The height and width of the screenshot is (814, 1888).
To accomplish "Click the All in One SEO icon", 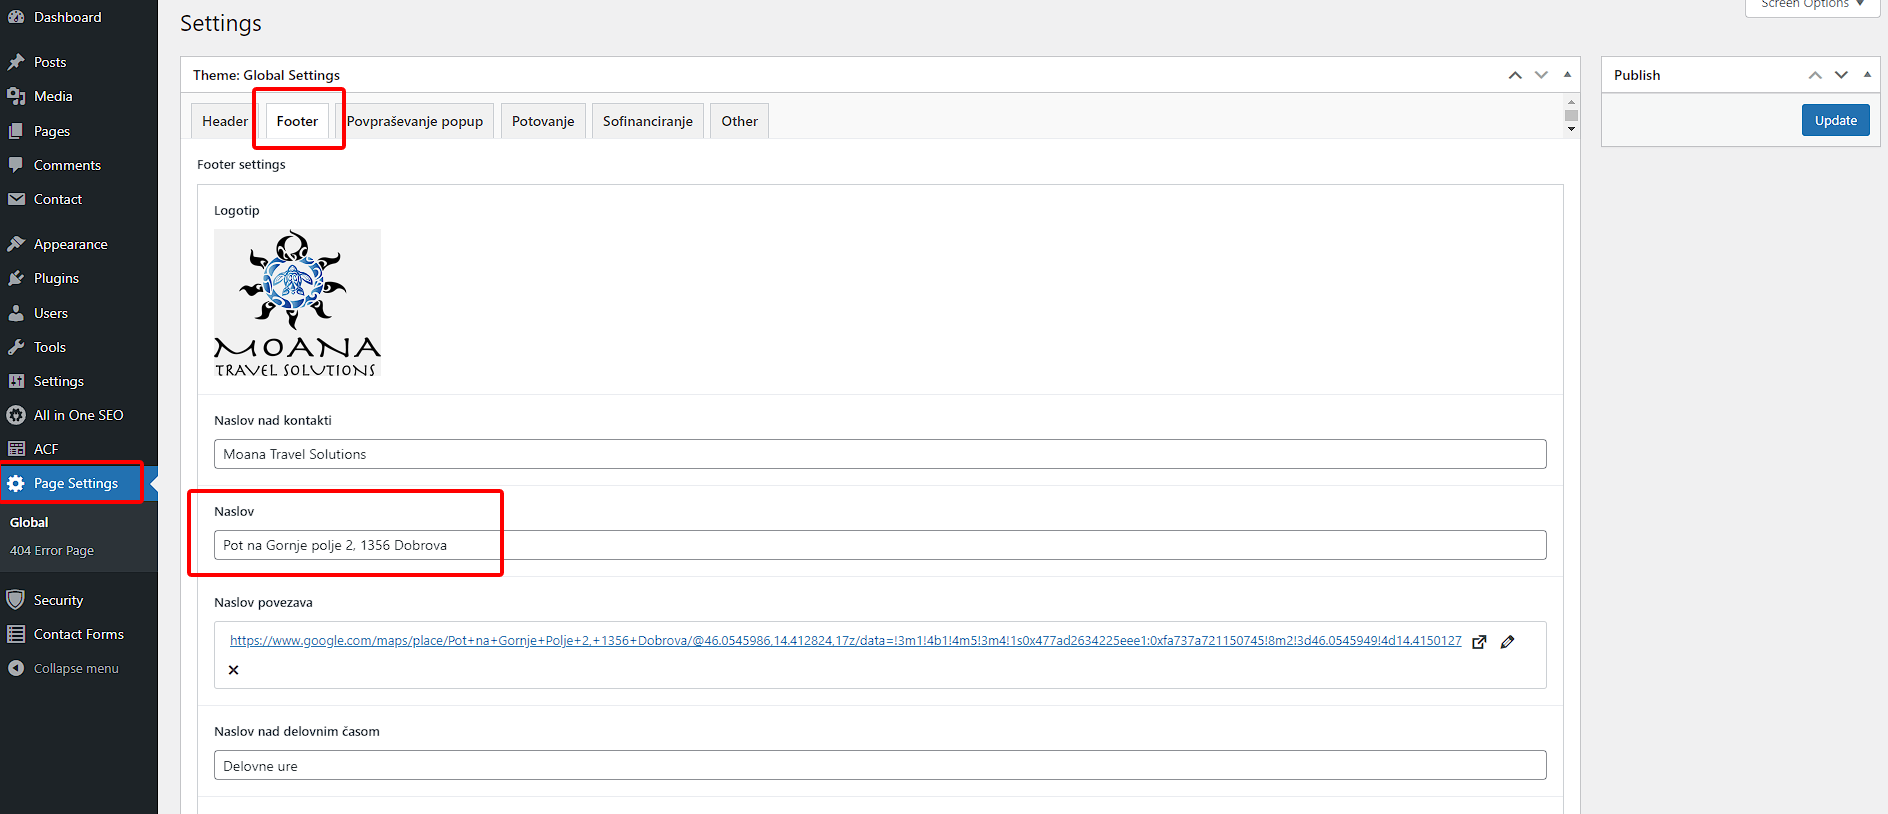I will pos(16,415).
